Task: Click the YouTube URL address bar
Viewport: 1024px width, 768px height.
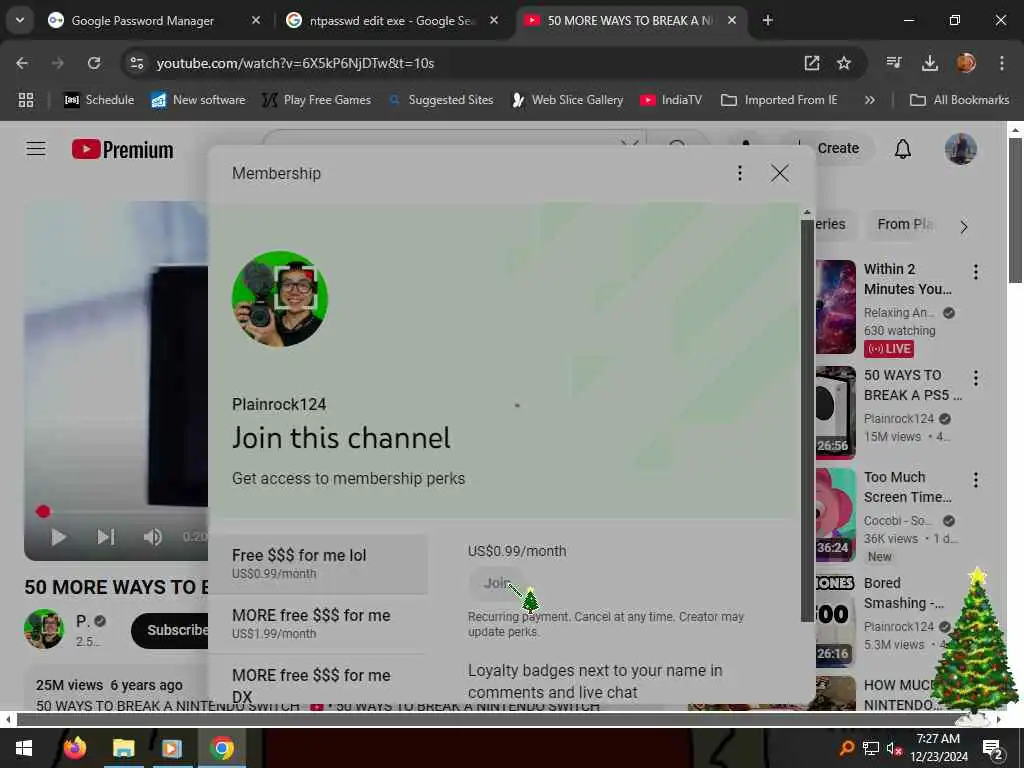Action: [x=457, y=63]
